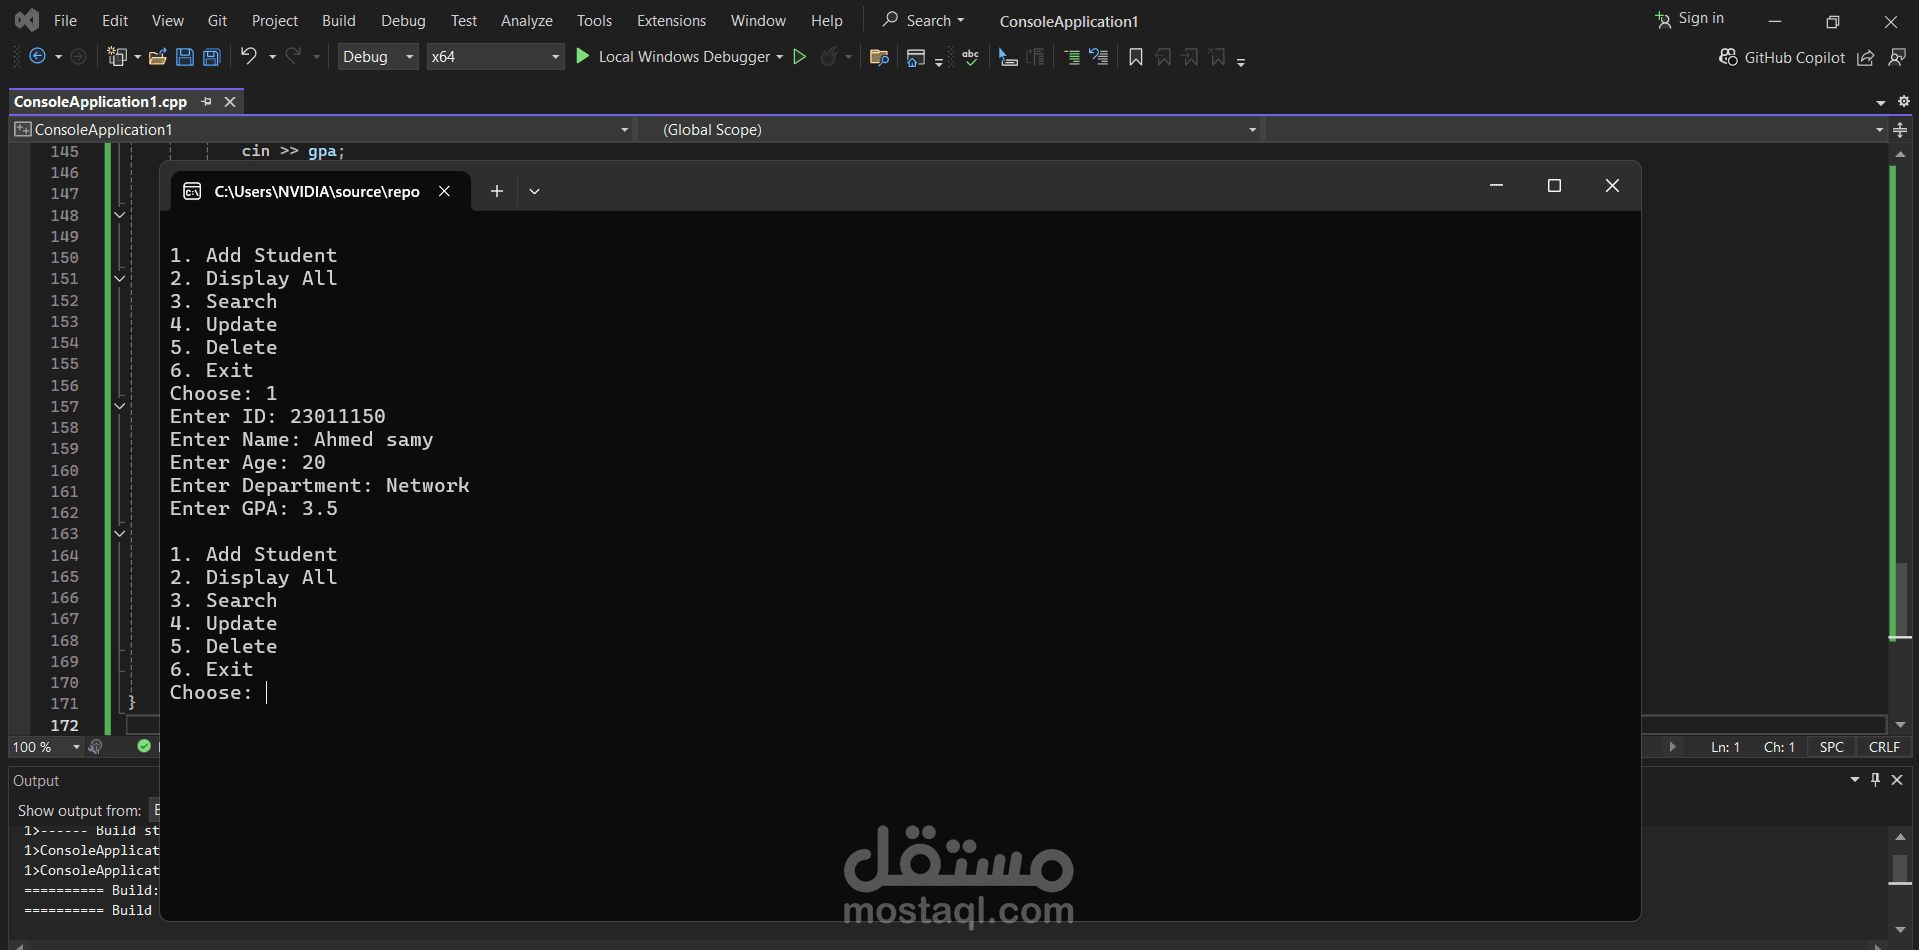1919x950 pixels.
Task: Collapse code block at line 163
Action: click(x=119, y=533)
